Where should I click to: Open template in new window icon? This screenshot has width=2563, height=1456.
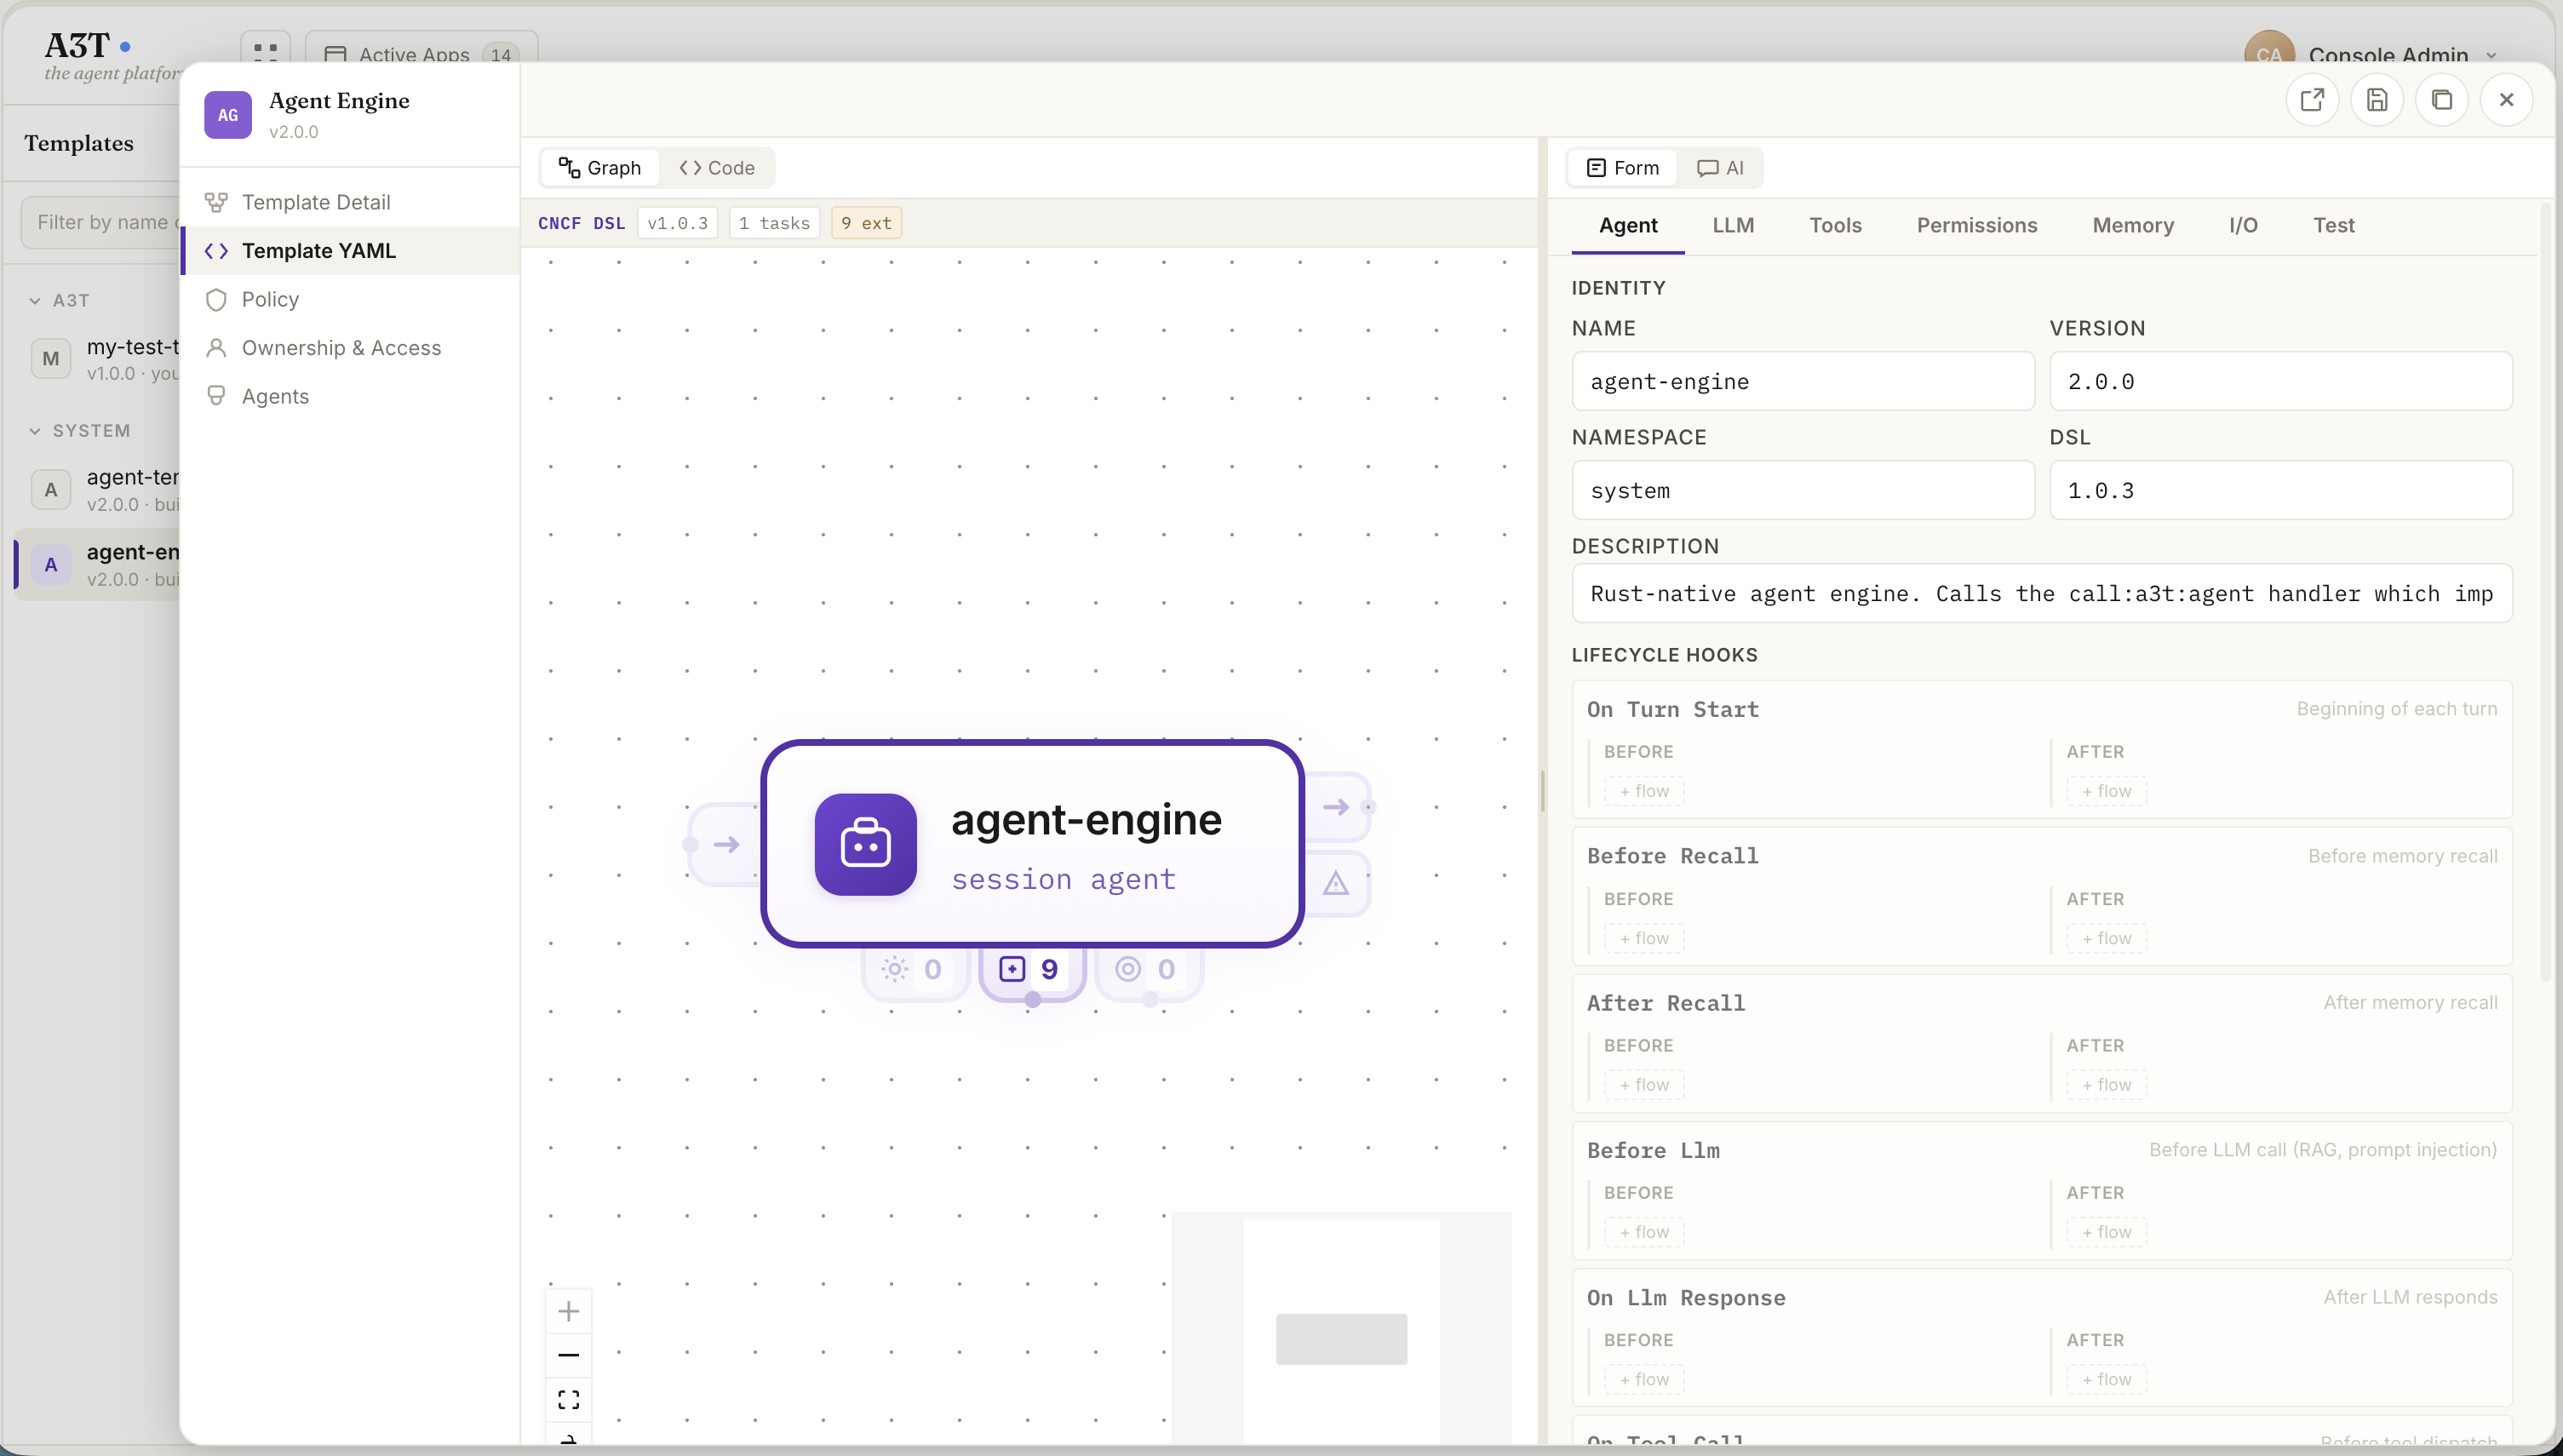(2312, 100)
